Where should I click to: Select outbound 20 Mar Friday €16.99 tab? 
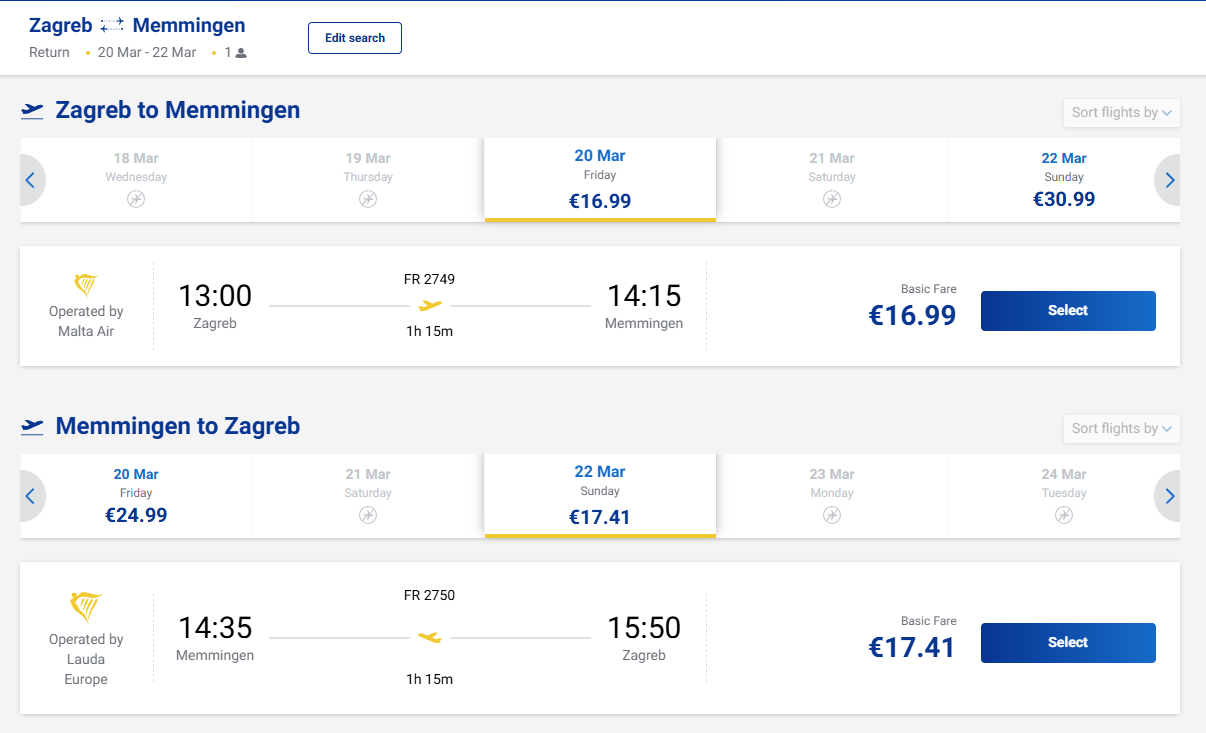tap(600, 180)
